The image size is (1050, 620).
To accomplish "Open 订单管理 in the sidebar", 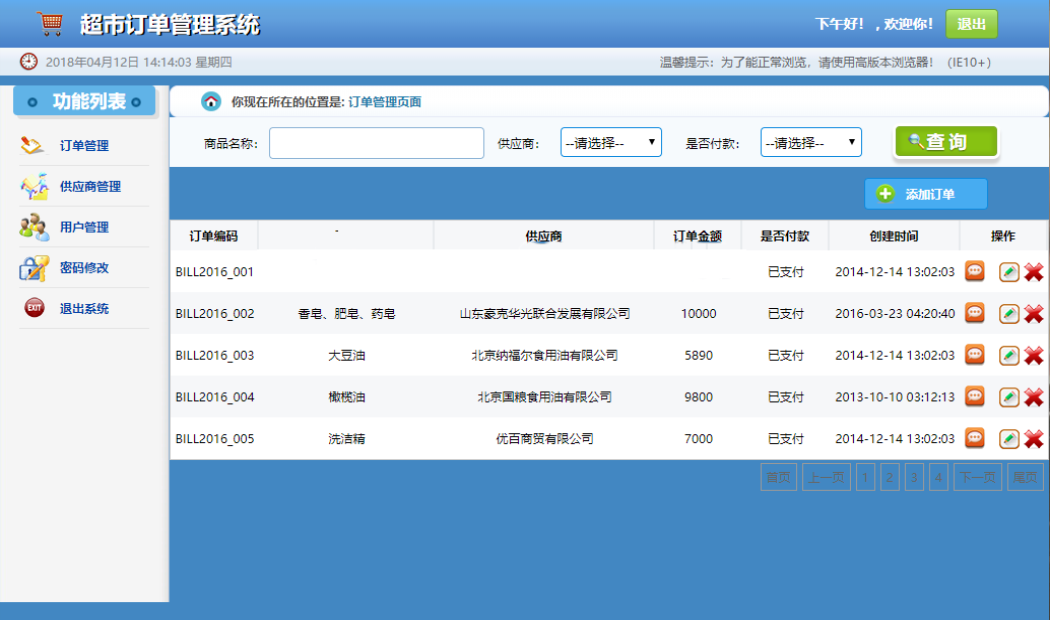I will pos(84,145).
